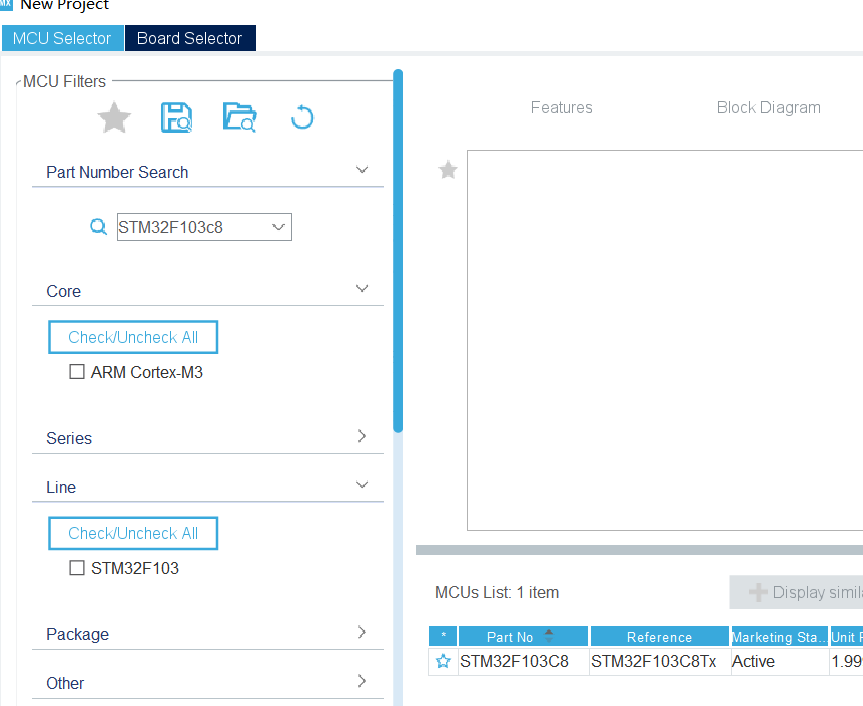Open the Block Diagram tab

pyautogui.click(x=768, y=107)
